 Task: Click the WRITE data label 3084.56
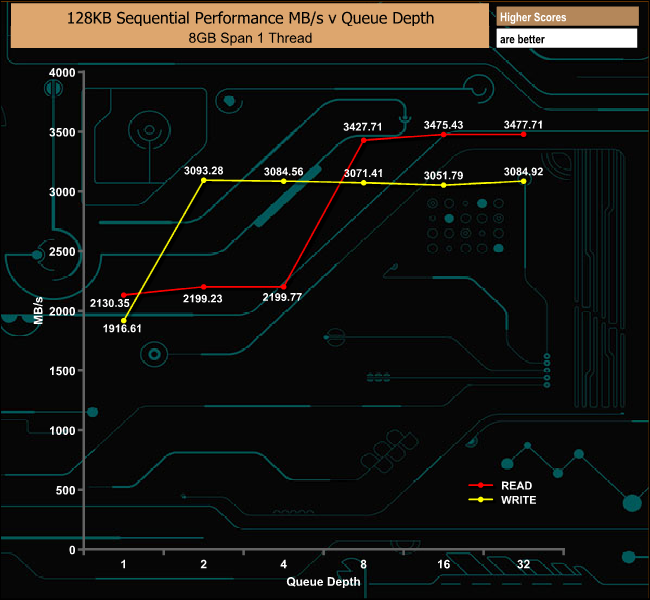284,172
